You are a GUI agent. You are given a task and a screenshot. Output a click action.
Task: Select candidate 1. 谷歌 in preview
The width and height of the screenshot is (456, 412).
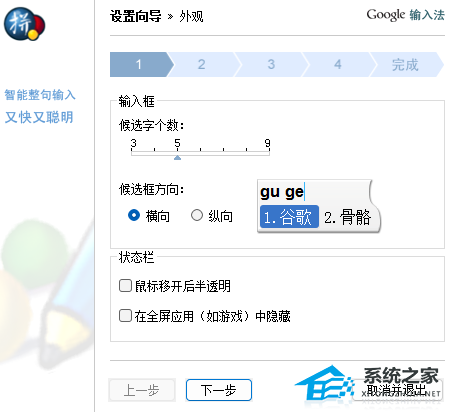[x=289, y=217]
